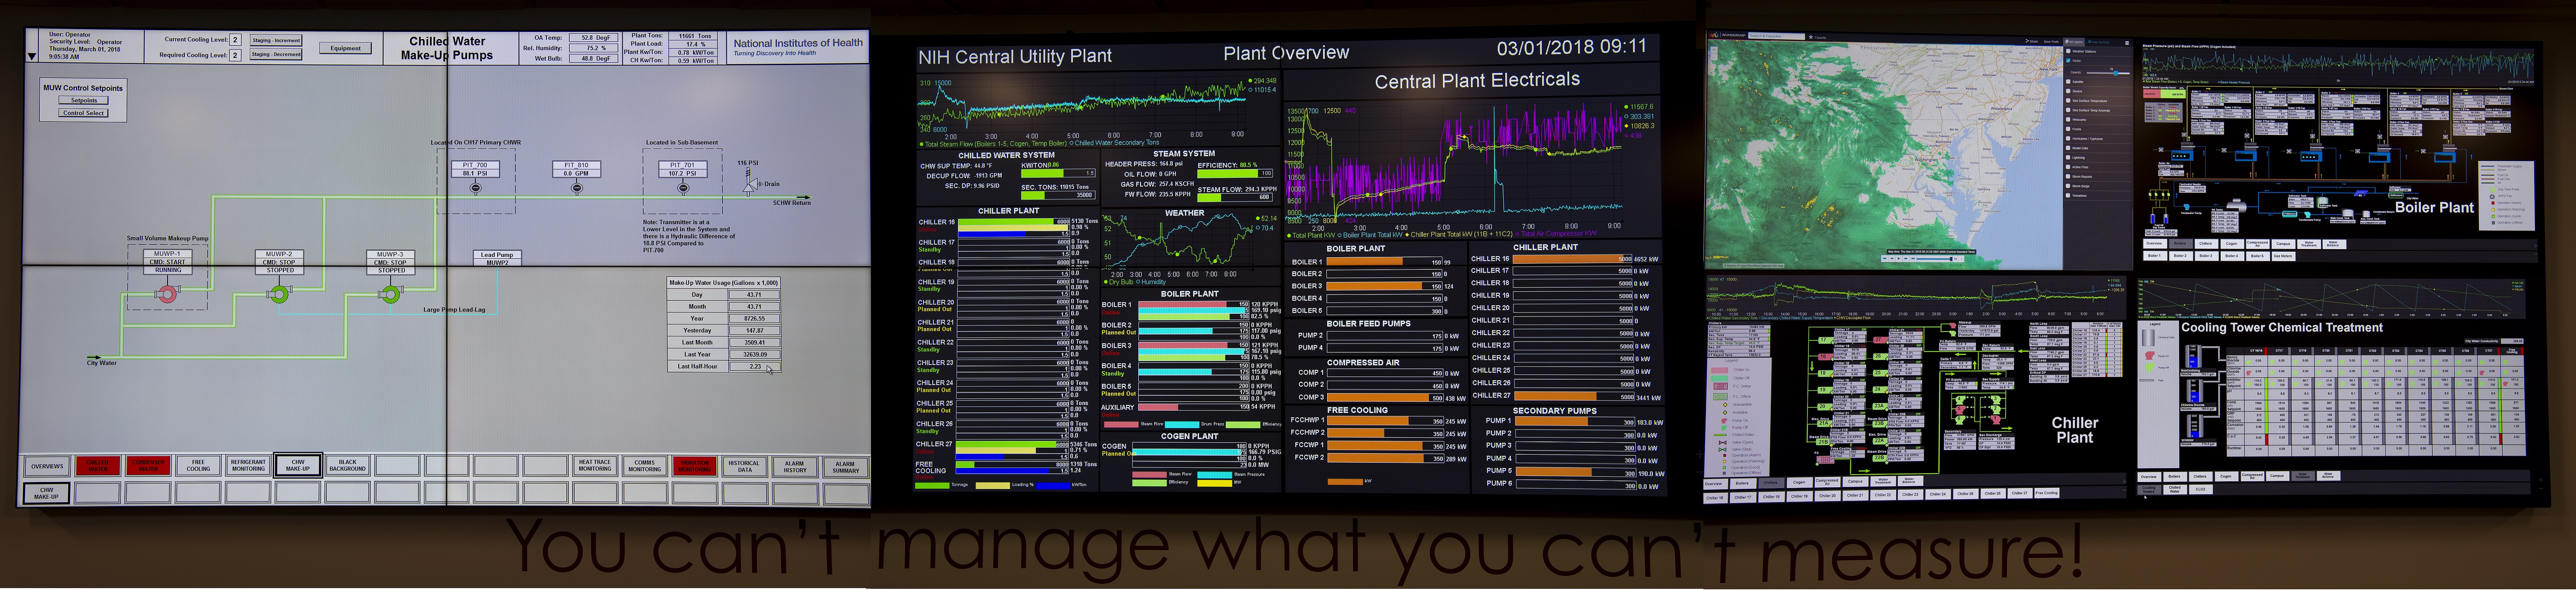2576x590 pixels.
Task: Play the radar animation in Wundermap
Action: point(1899,259)
